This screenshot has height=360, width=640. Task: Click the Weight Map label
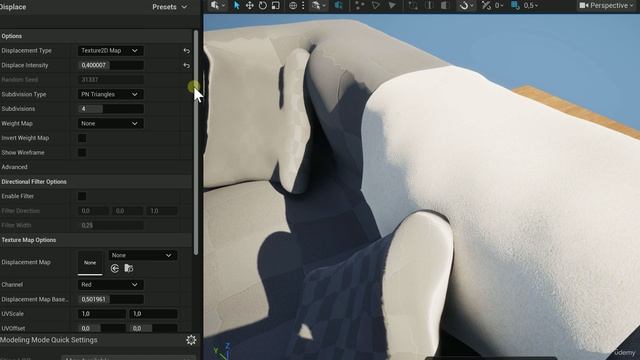(x=17, y=123)
